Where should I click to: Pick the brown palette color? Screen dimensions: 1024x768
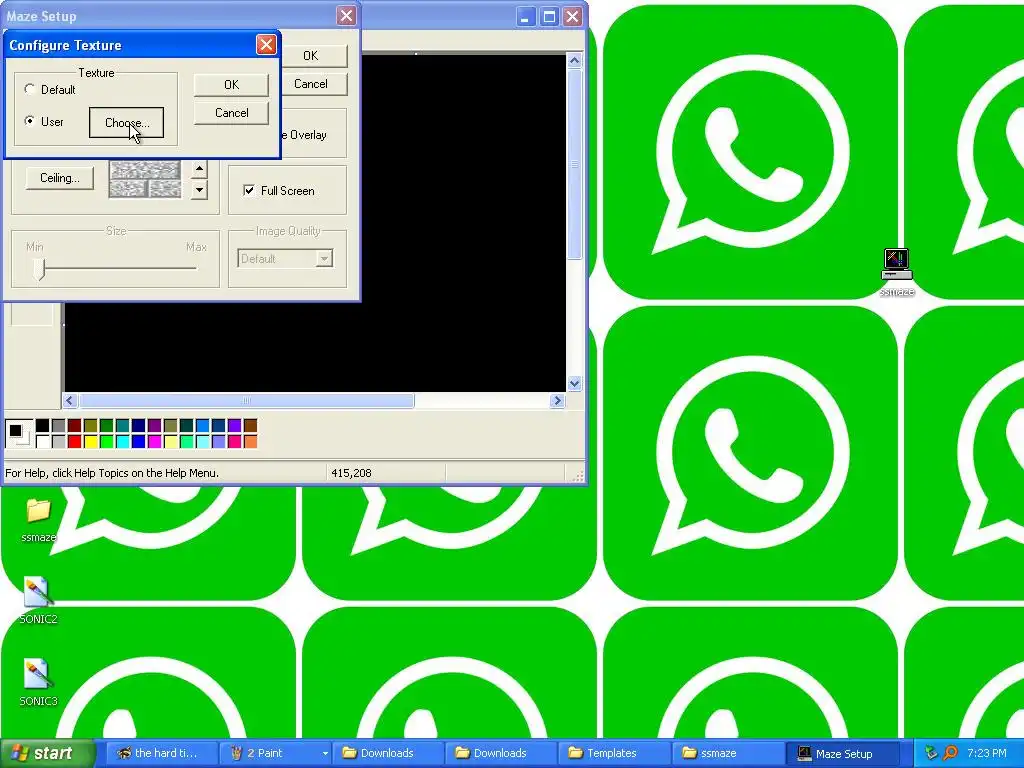[x=251, y=426]
